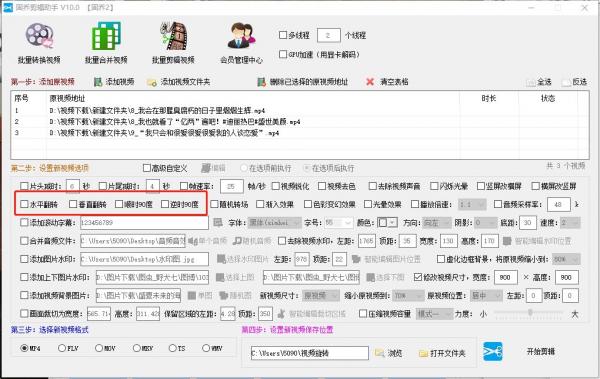Click the 随机图 random image icon
Image resolution: width=600 pixels, height=379 pixels.
223,296
